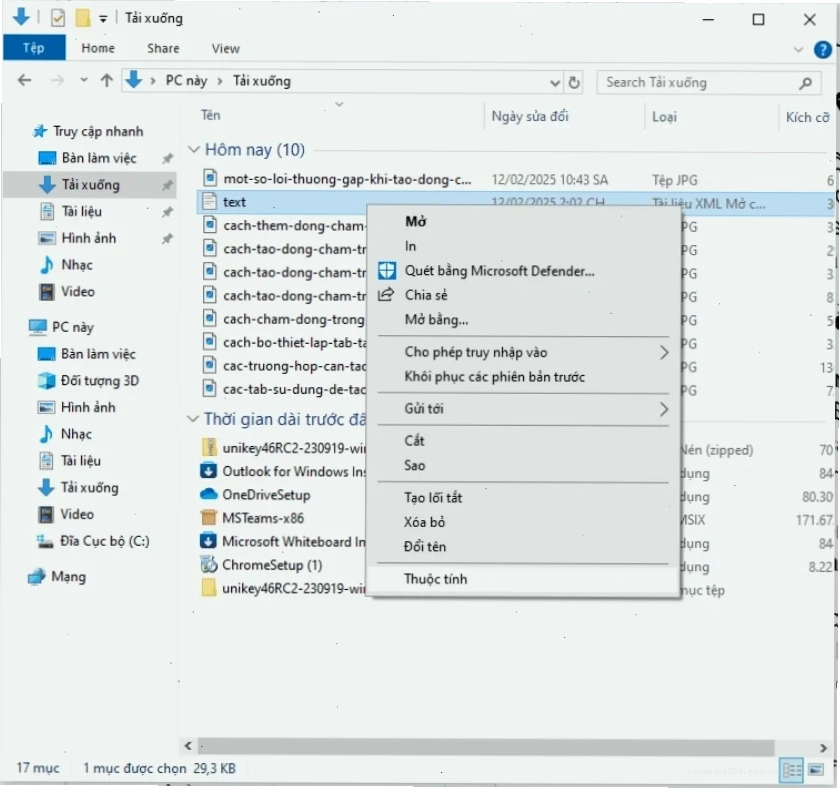Open the Quick Access Toolbar customize dropdown
This screenshot has width=840, height=788.
(103, 19)
